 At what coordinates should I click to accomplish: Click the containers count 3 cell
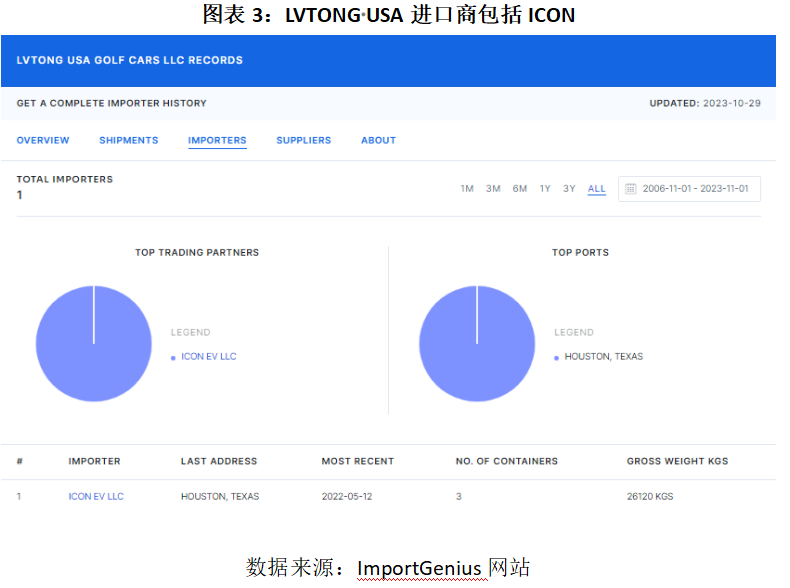click(458, 496)
